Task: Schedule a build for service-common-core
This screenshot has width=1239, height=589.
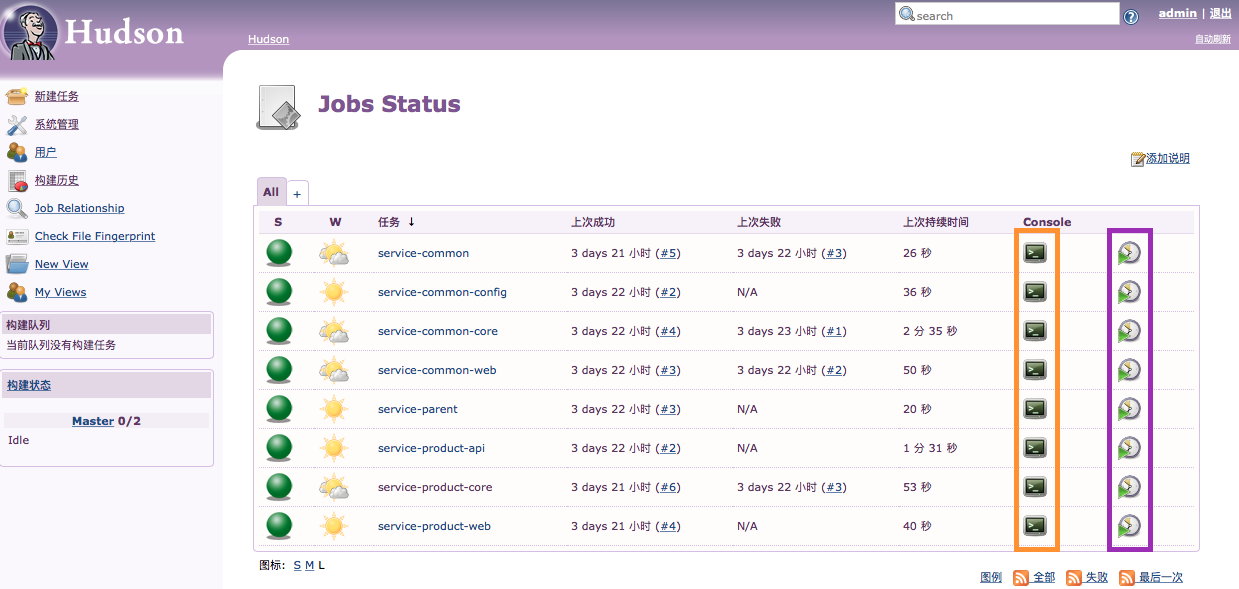Action: pyautogui.click(x=1129, y=331)
